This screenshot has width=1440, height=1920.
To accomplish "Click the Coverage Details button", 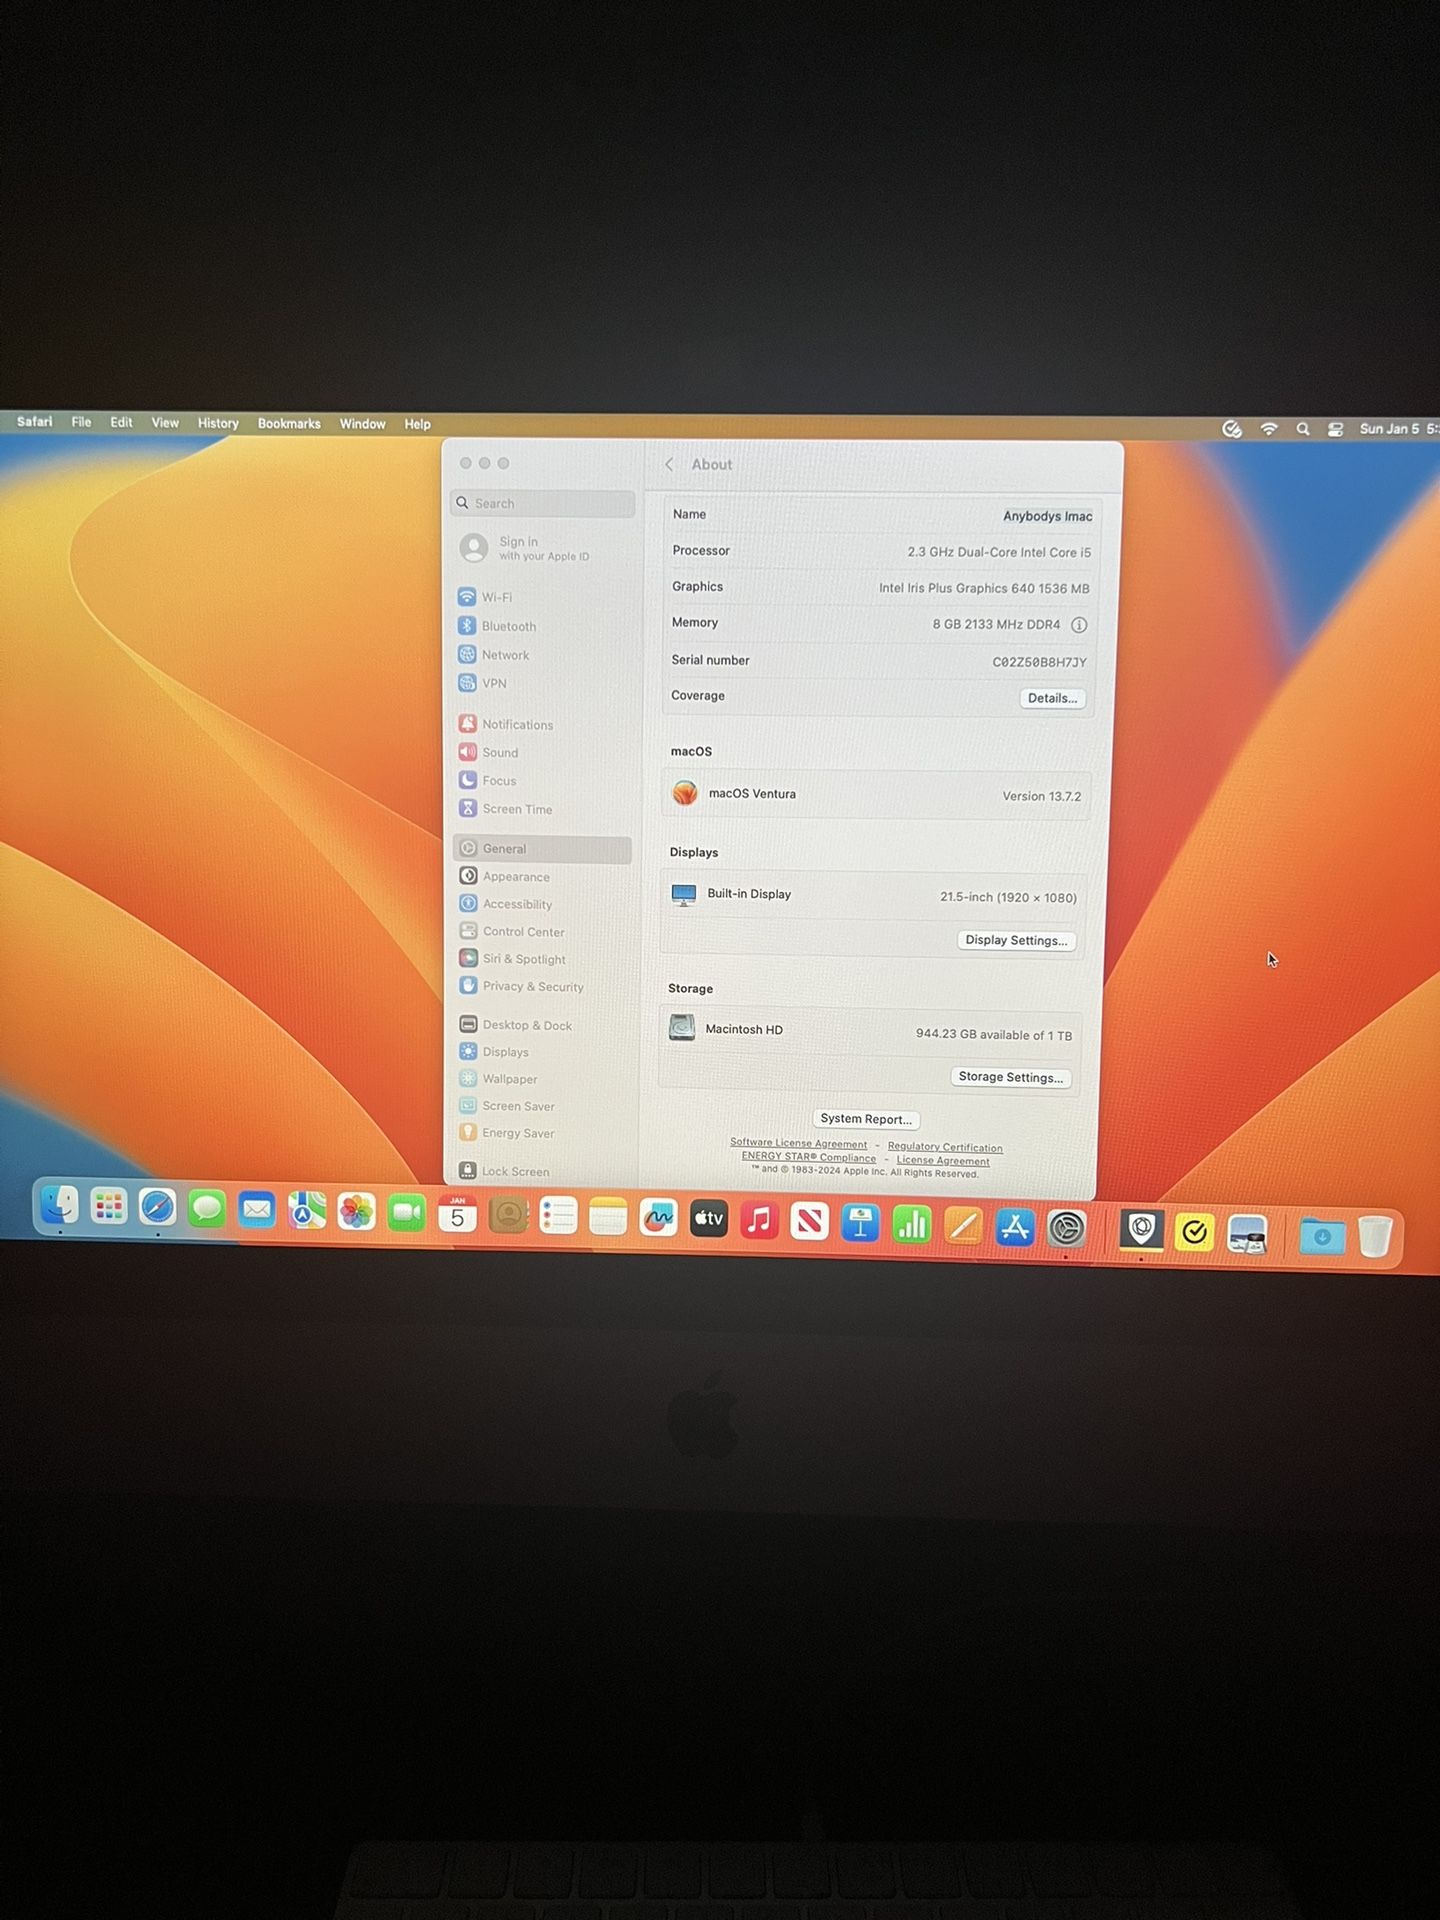I will pyautogui.click(x=1053, y=698).
